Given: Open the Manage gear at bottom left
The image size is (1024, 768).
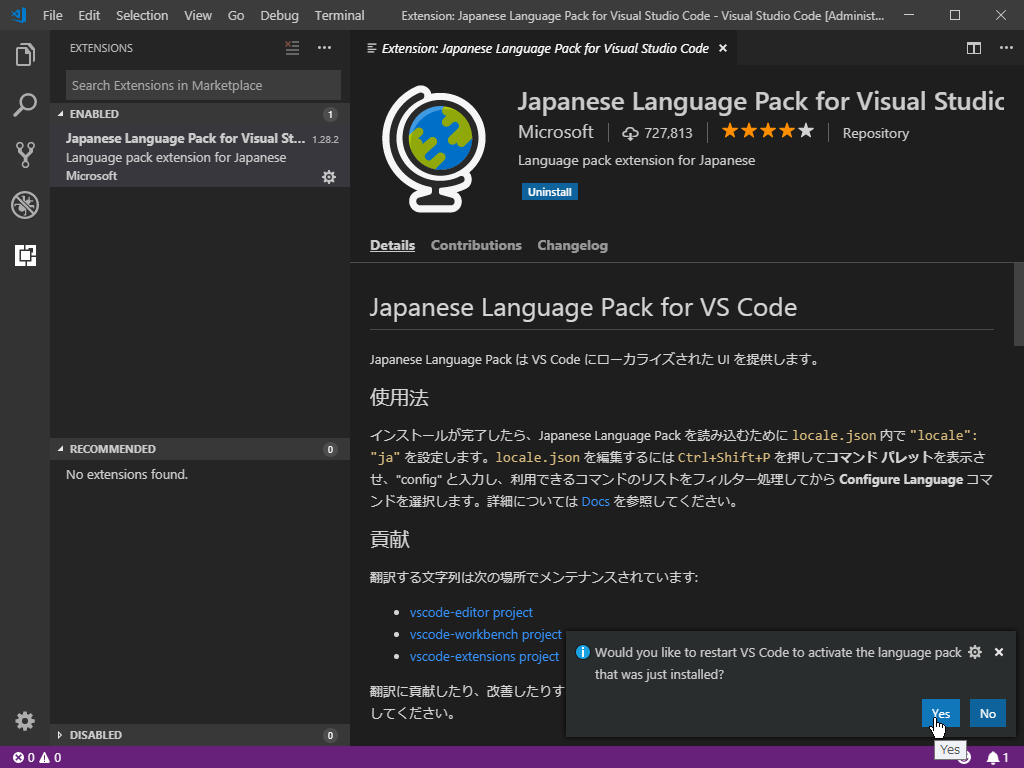Looking at the screenshot, I should (x=25, y=720).
